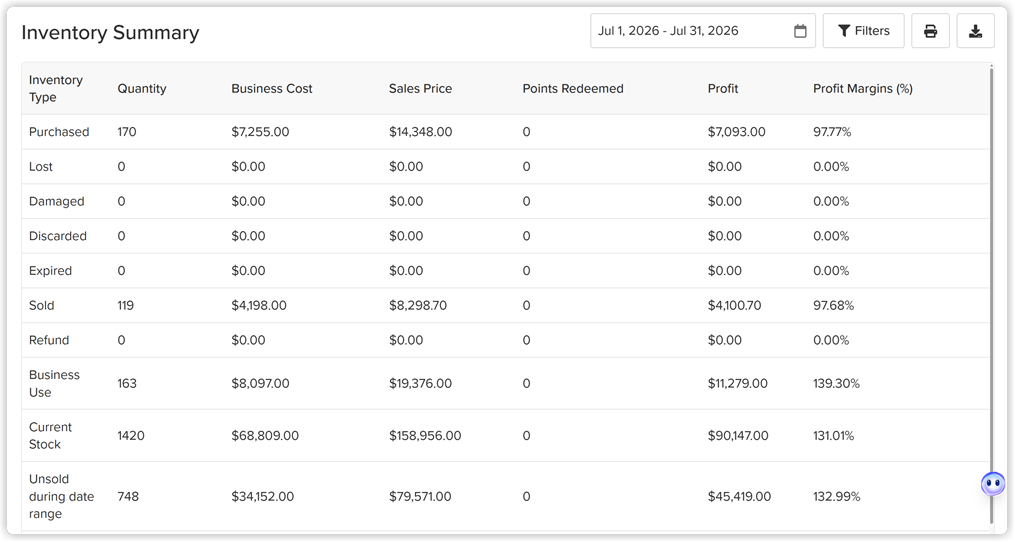Image resolution: width=1015 pixels, height=542 pixels.
Task: Click the Inventory Summary page title
Action: pos(110,32)
